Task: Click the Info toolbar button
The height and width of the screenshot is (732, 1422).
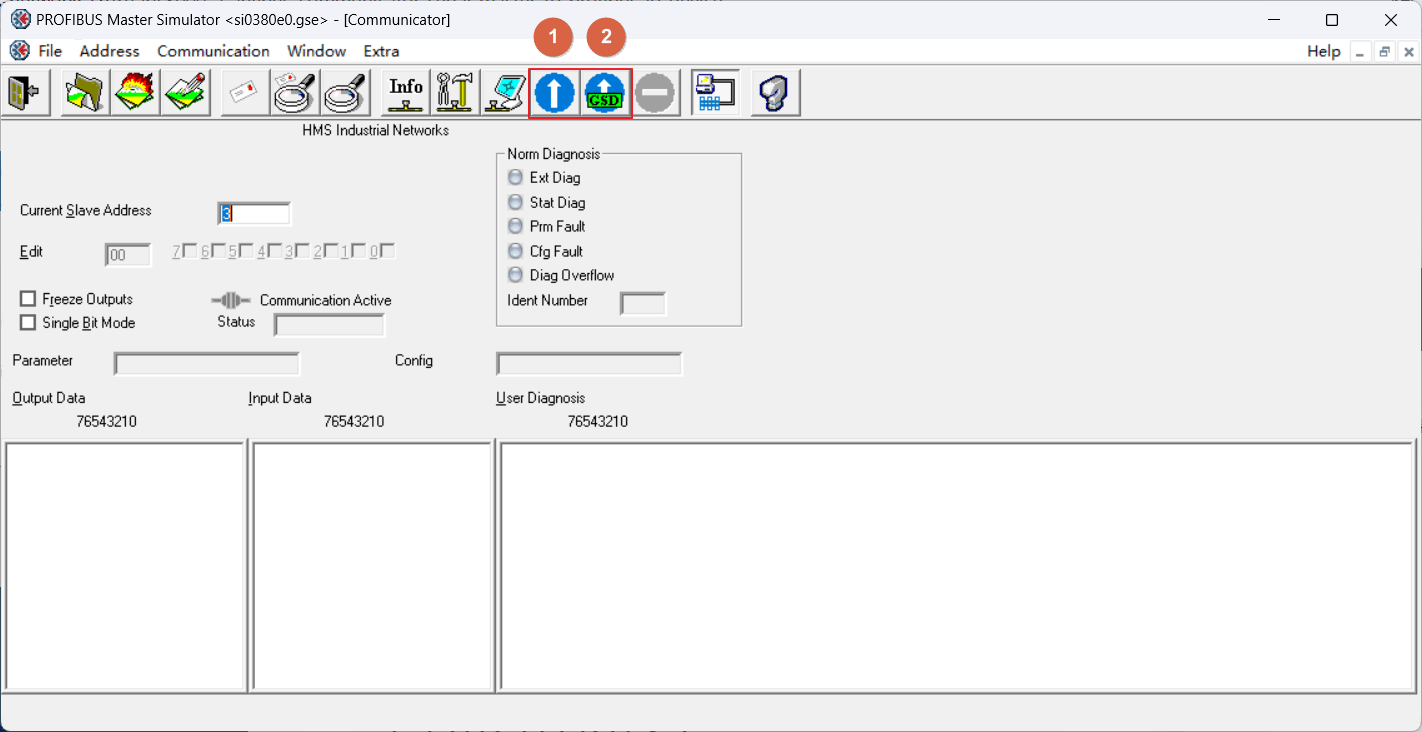Action: coord(406,93)
